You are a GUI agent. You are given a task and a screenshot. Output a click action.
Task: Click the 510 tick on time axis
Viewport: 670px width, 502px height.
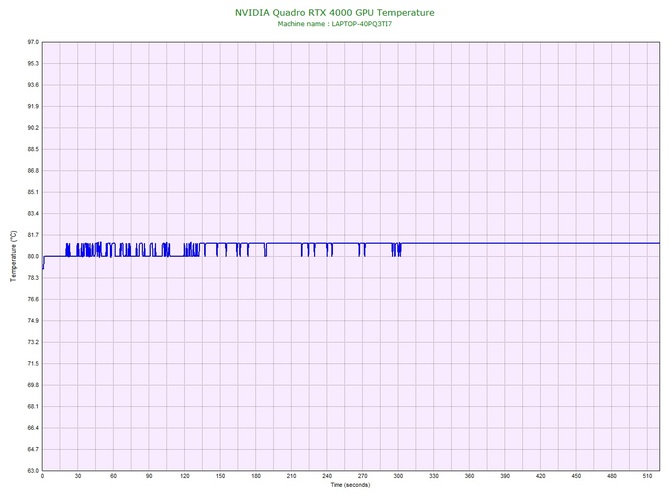pyautogui.click(x=647, y=476)
